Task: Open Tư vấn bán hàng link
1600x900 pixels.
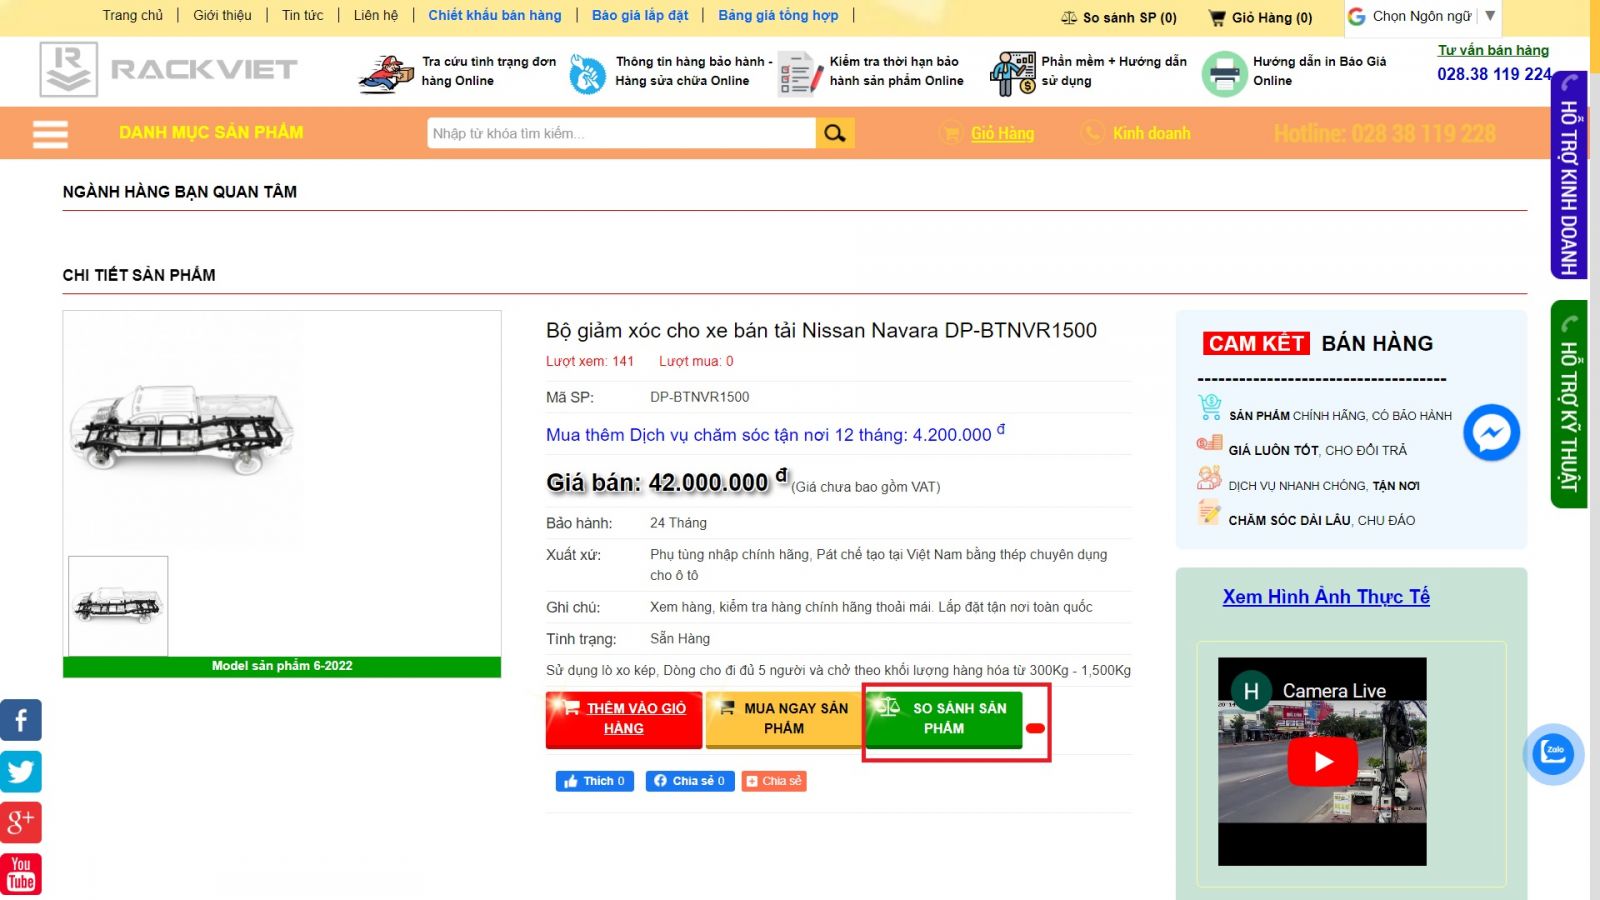Action: 1493,50
